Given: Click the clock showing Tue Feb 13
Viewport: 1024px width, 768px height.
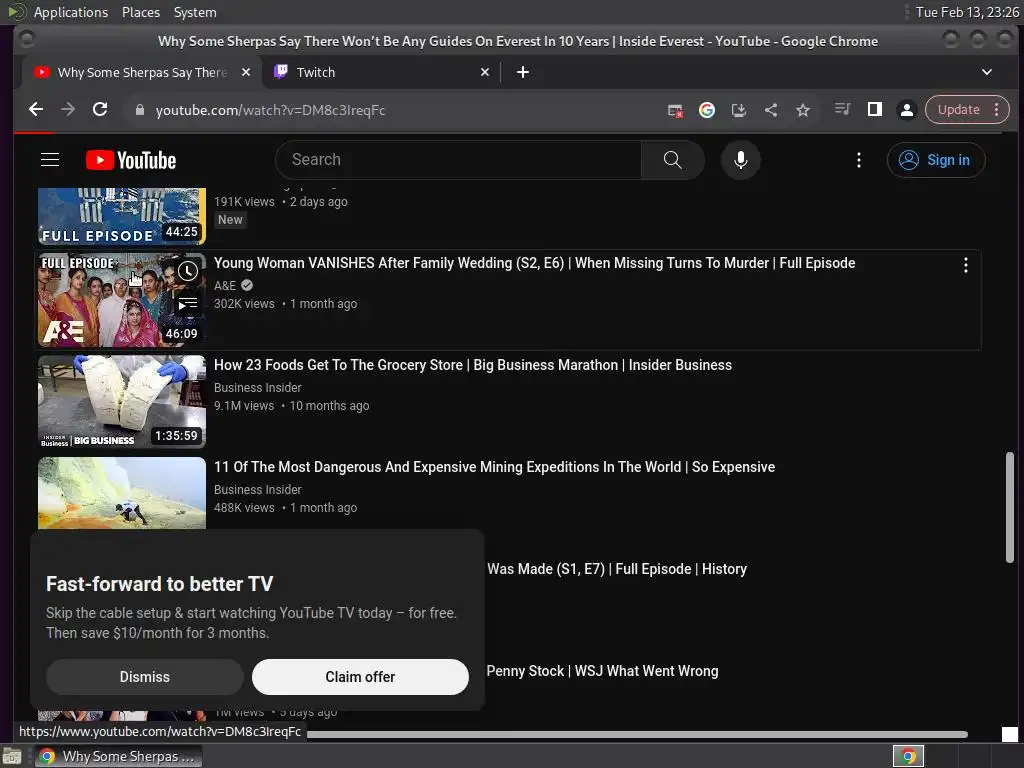Looking at the screenshot, I should pyautogui.click(x=967, y=12).
